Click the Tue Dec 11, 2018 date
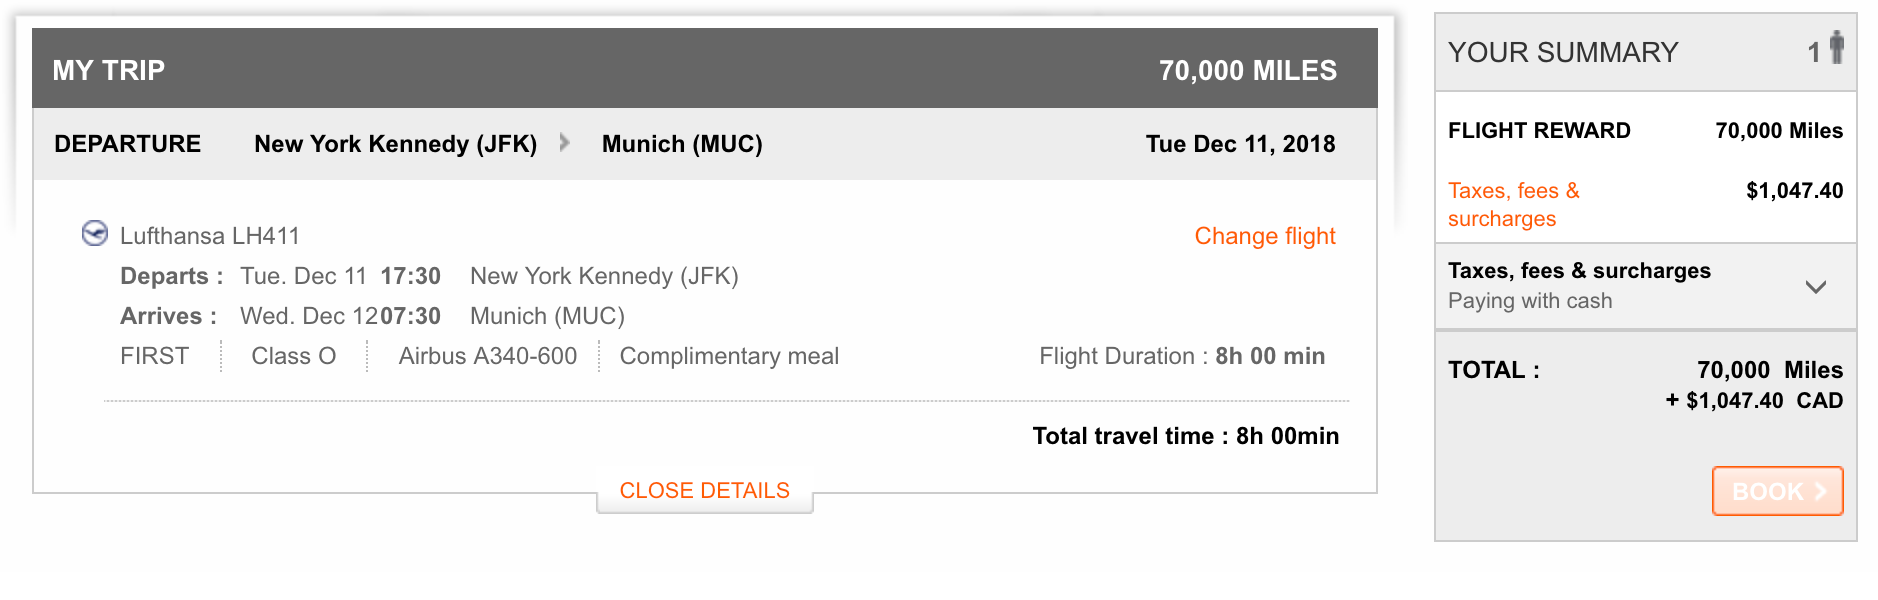The width and height of the screenshot is (1878, 600). point(1240,144)
